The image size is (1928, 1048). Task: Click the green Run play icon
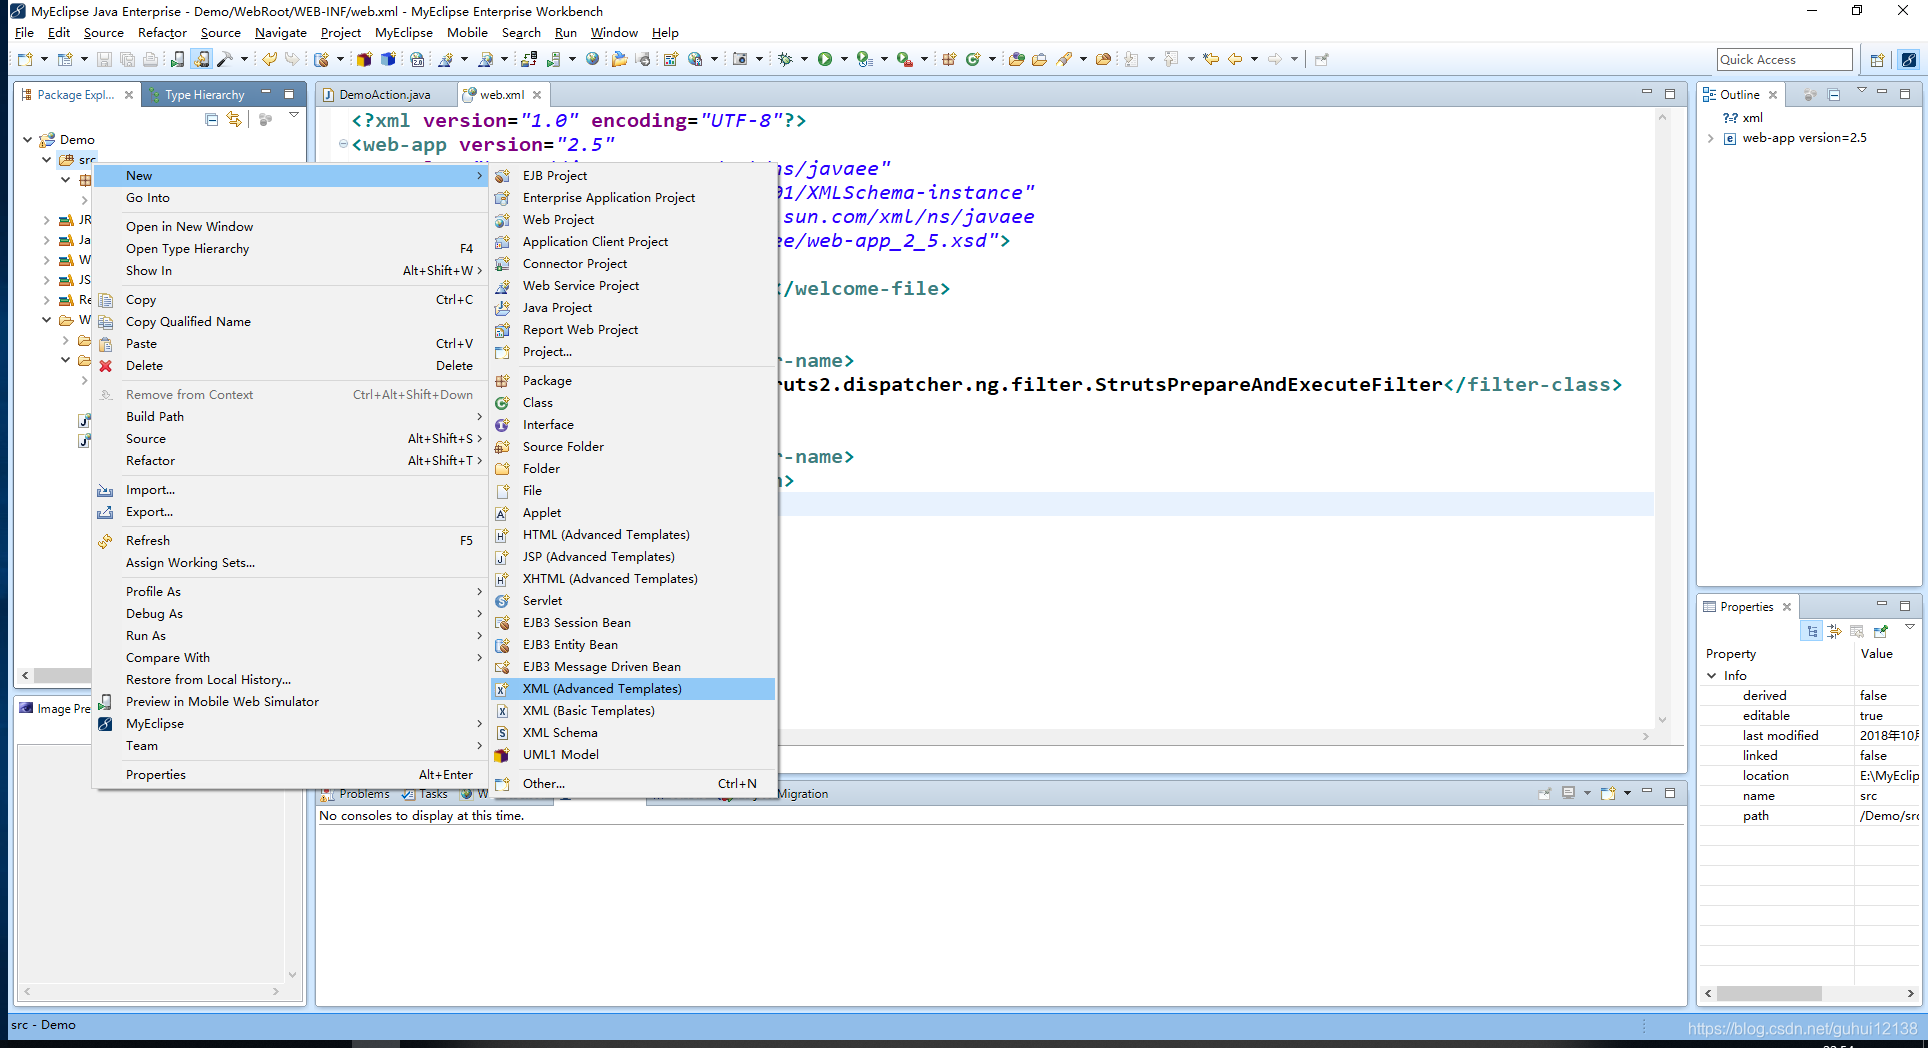pos(825,60)
